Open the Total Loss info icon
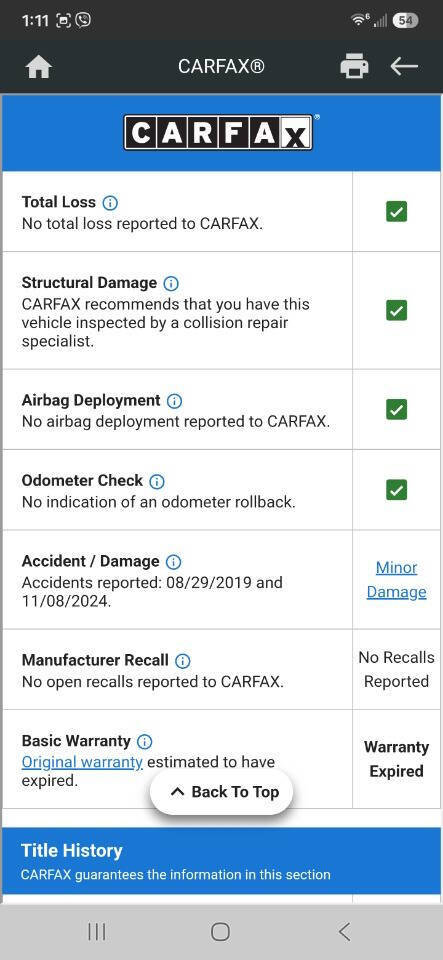Screen dimensions: 443x960 pos(110,203)
